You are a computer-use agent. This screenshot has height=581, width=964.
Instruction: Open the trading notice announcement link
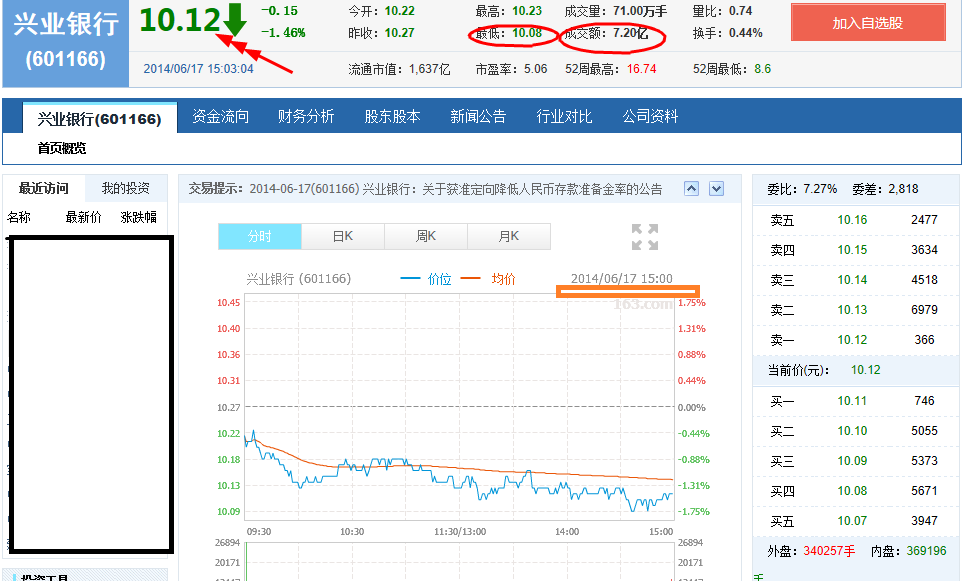click(456, 189)
